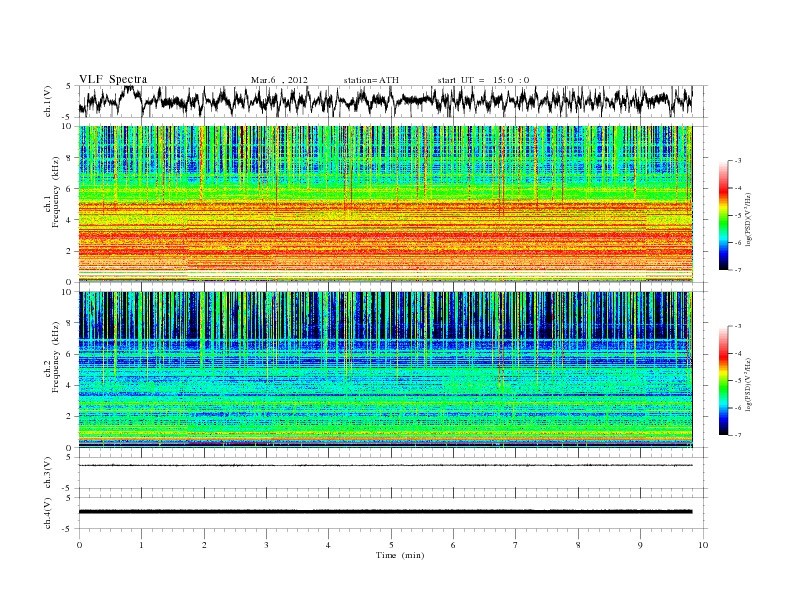Click the "5" volt tick beside ch.1(V)
792x612 pixels.
pos(69,86)
